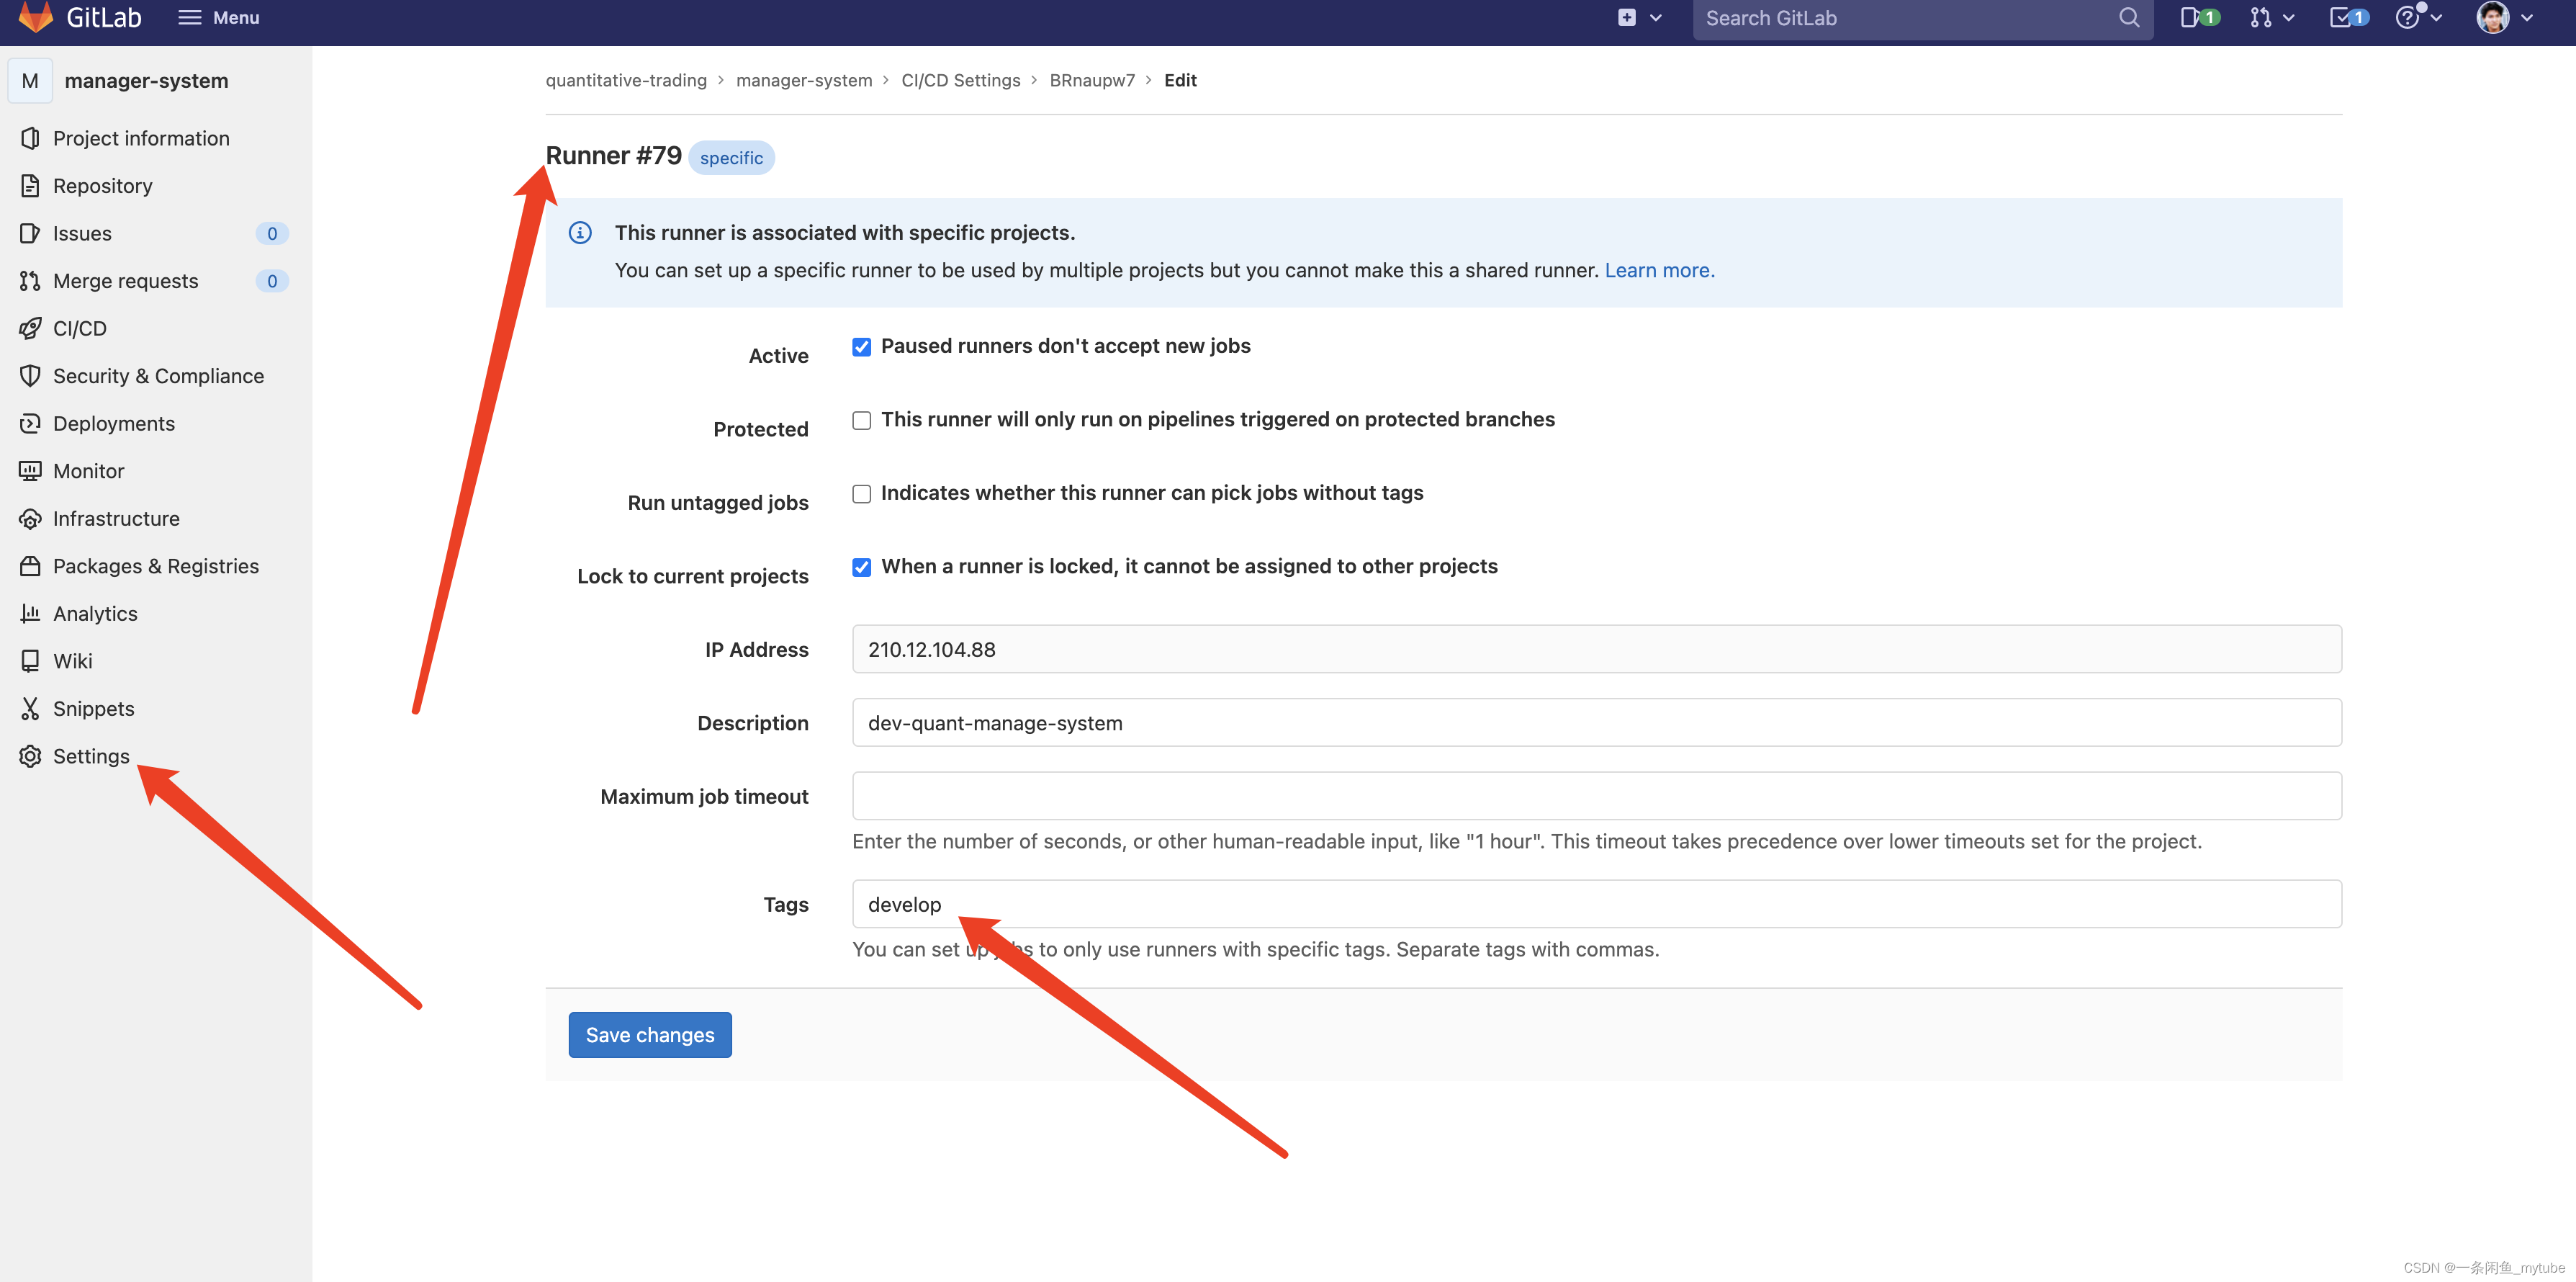
Task: Select Analytics in the sidebar
Action: [95, 613]
